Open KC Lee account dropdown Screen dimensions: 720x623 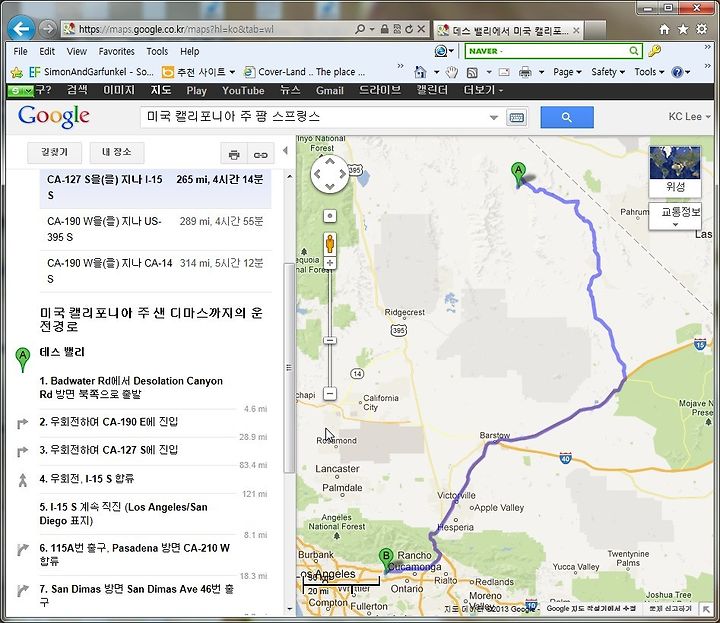[x=689, y=117]
